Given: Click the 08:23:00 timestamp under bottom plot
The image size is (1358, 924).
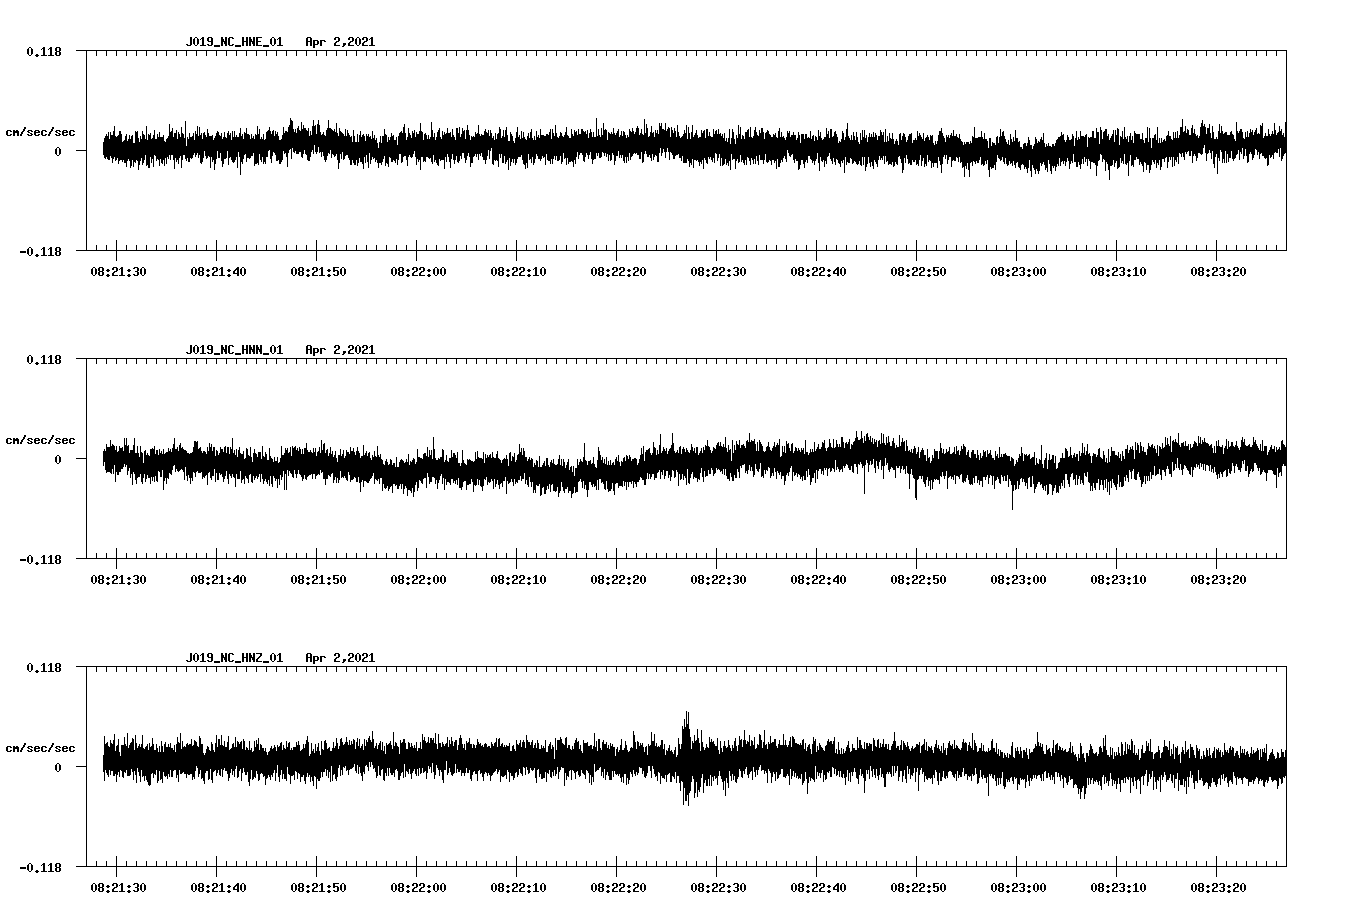Looking at the screenshot, I should (x=1019, y=885).
